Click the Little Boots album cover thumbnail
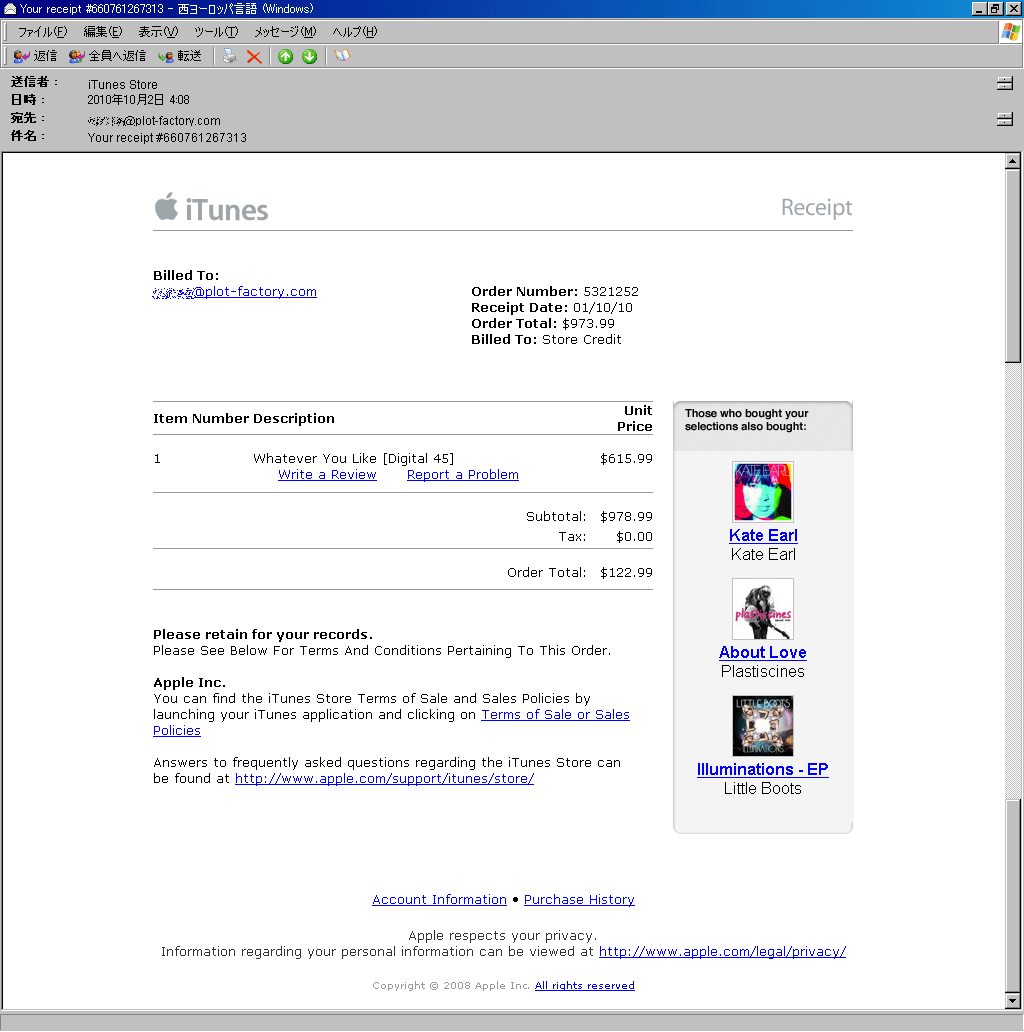Viewport: 1024px width, 1032px height. pyautogui.click(x=763, y=726)
